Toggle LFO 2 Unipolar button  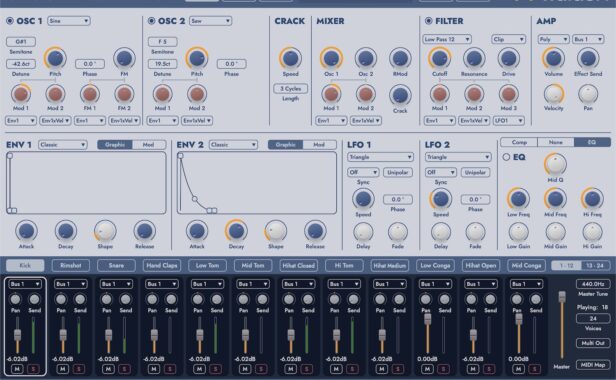coord(475,173)
